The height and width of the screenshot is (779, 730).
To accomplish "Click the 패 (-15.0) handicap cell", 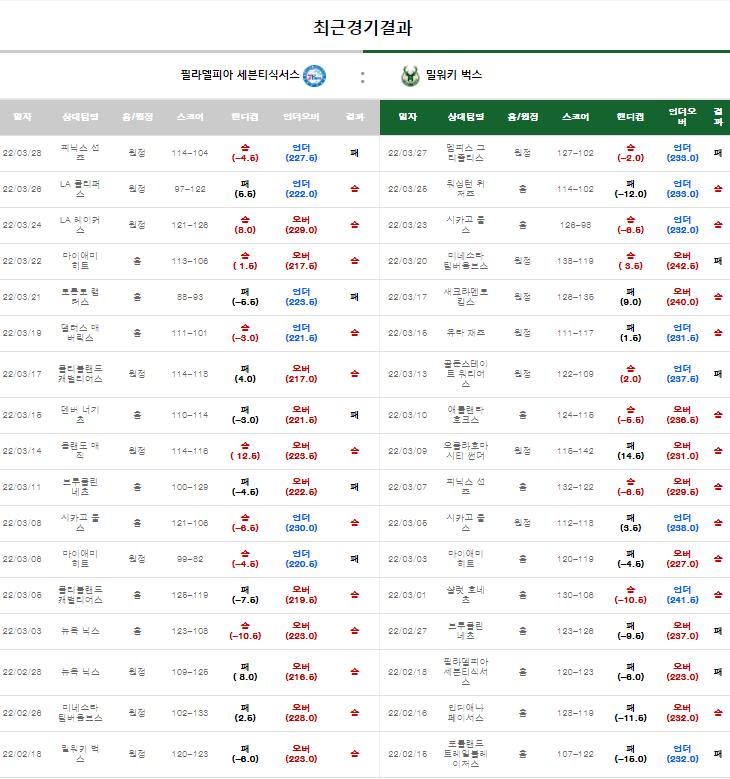I will [631, 754].
